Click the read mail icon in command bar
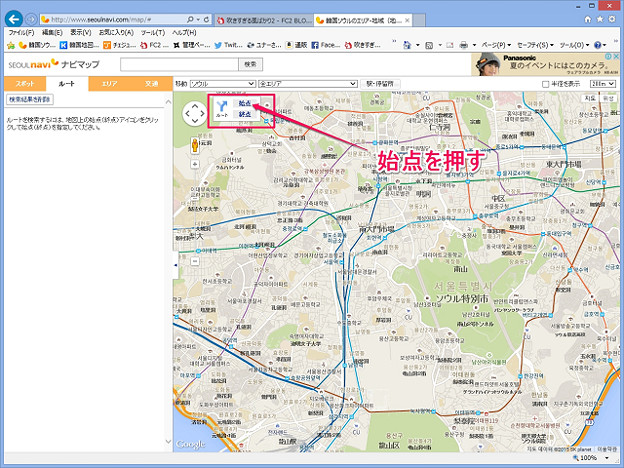This screenshot has width=624, height=468. (450, 45)
